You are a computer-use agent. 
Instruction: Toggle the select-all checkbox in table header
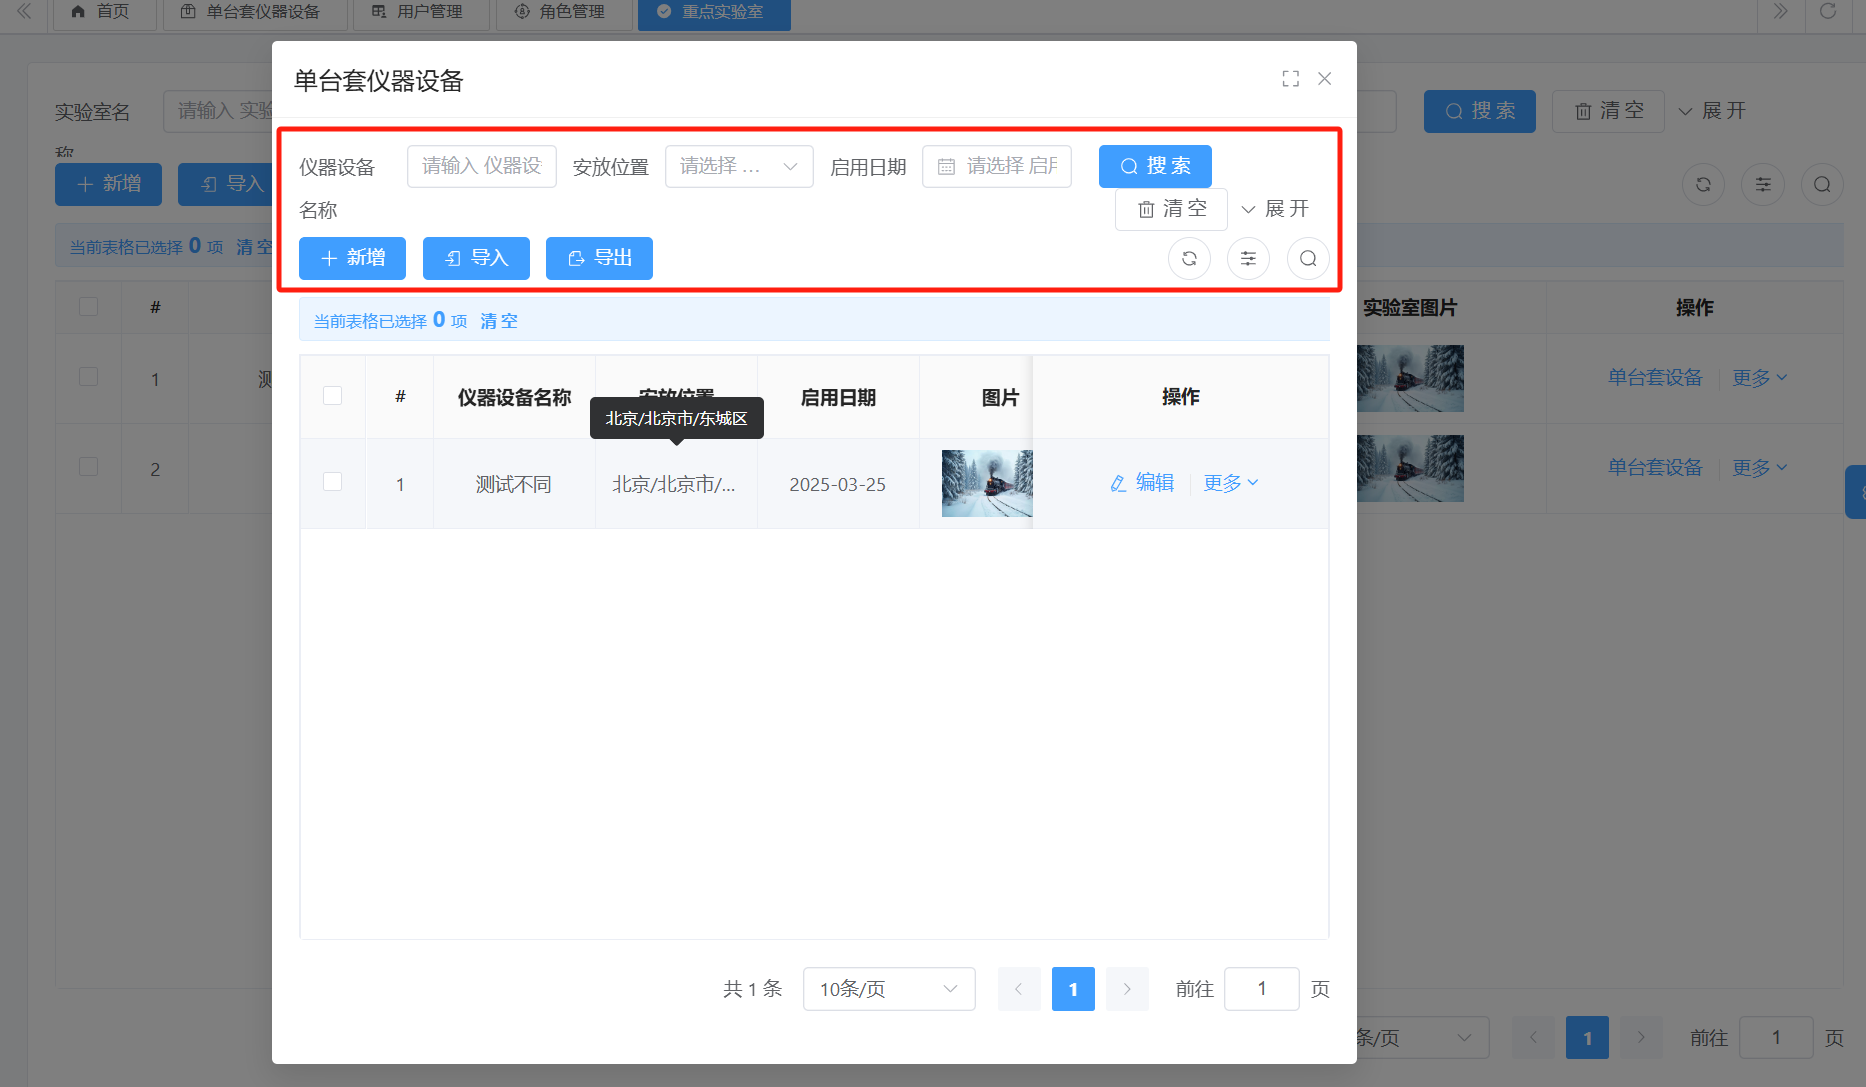click(x=333, y=396)
